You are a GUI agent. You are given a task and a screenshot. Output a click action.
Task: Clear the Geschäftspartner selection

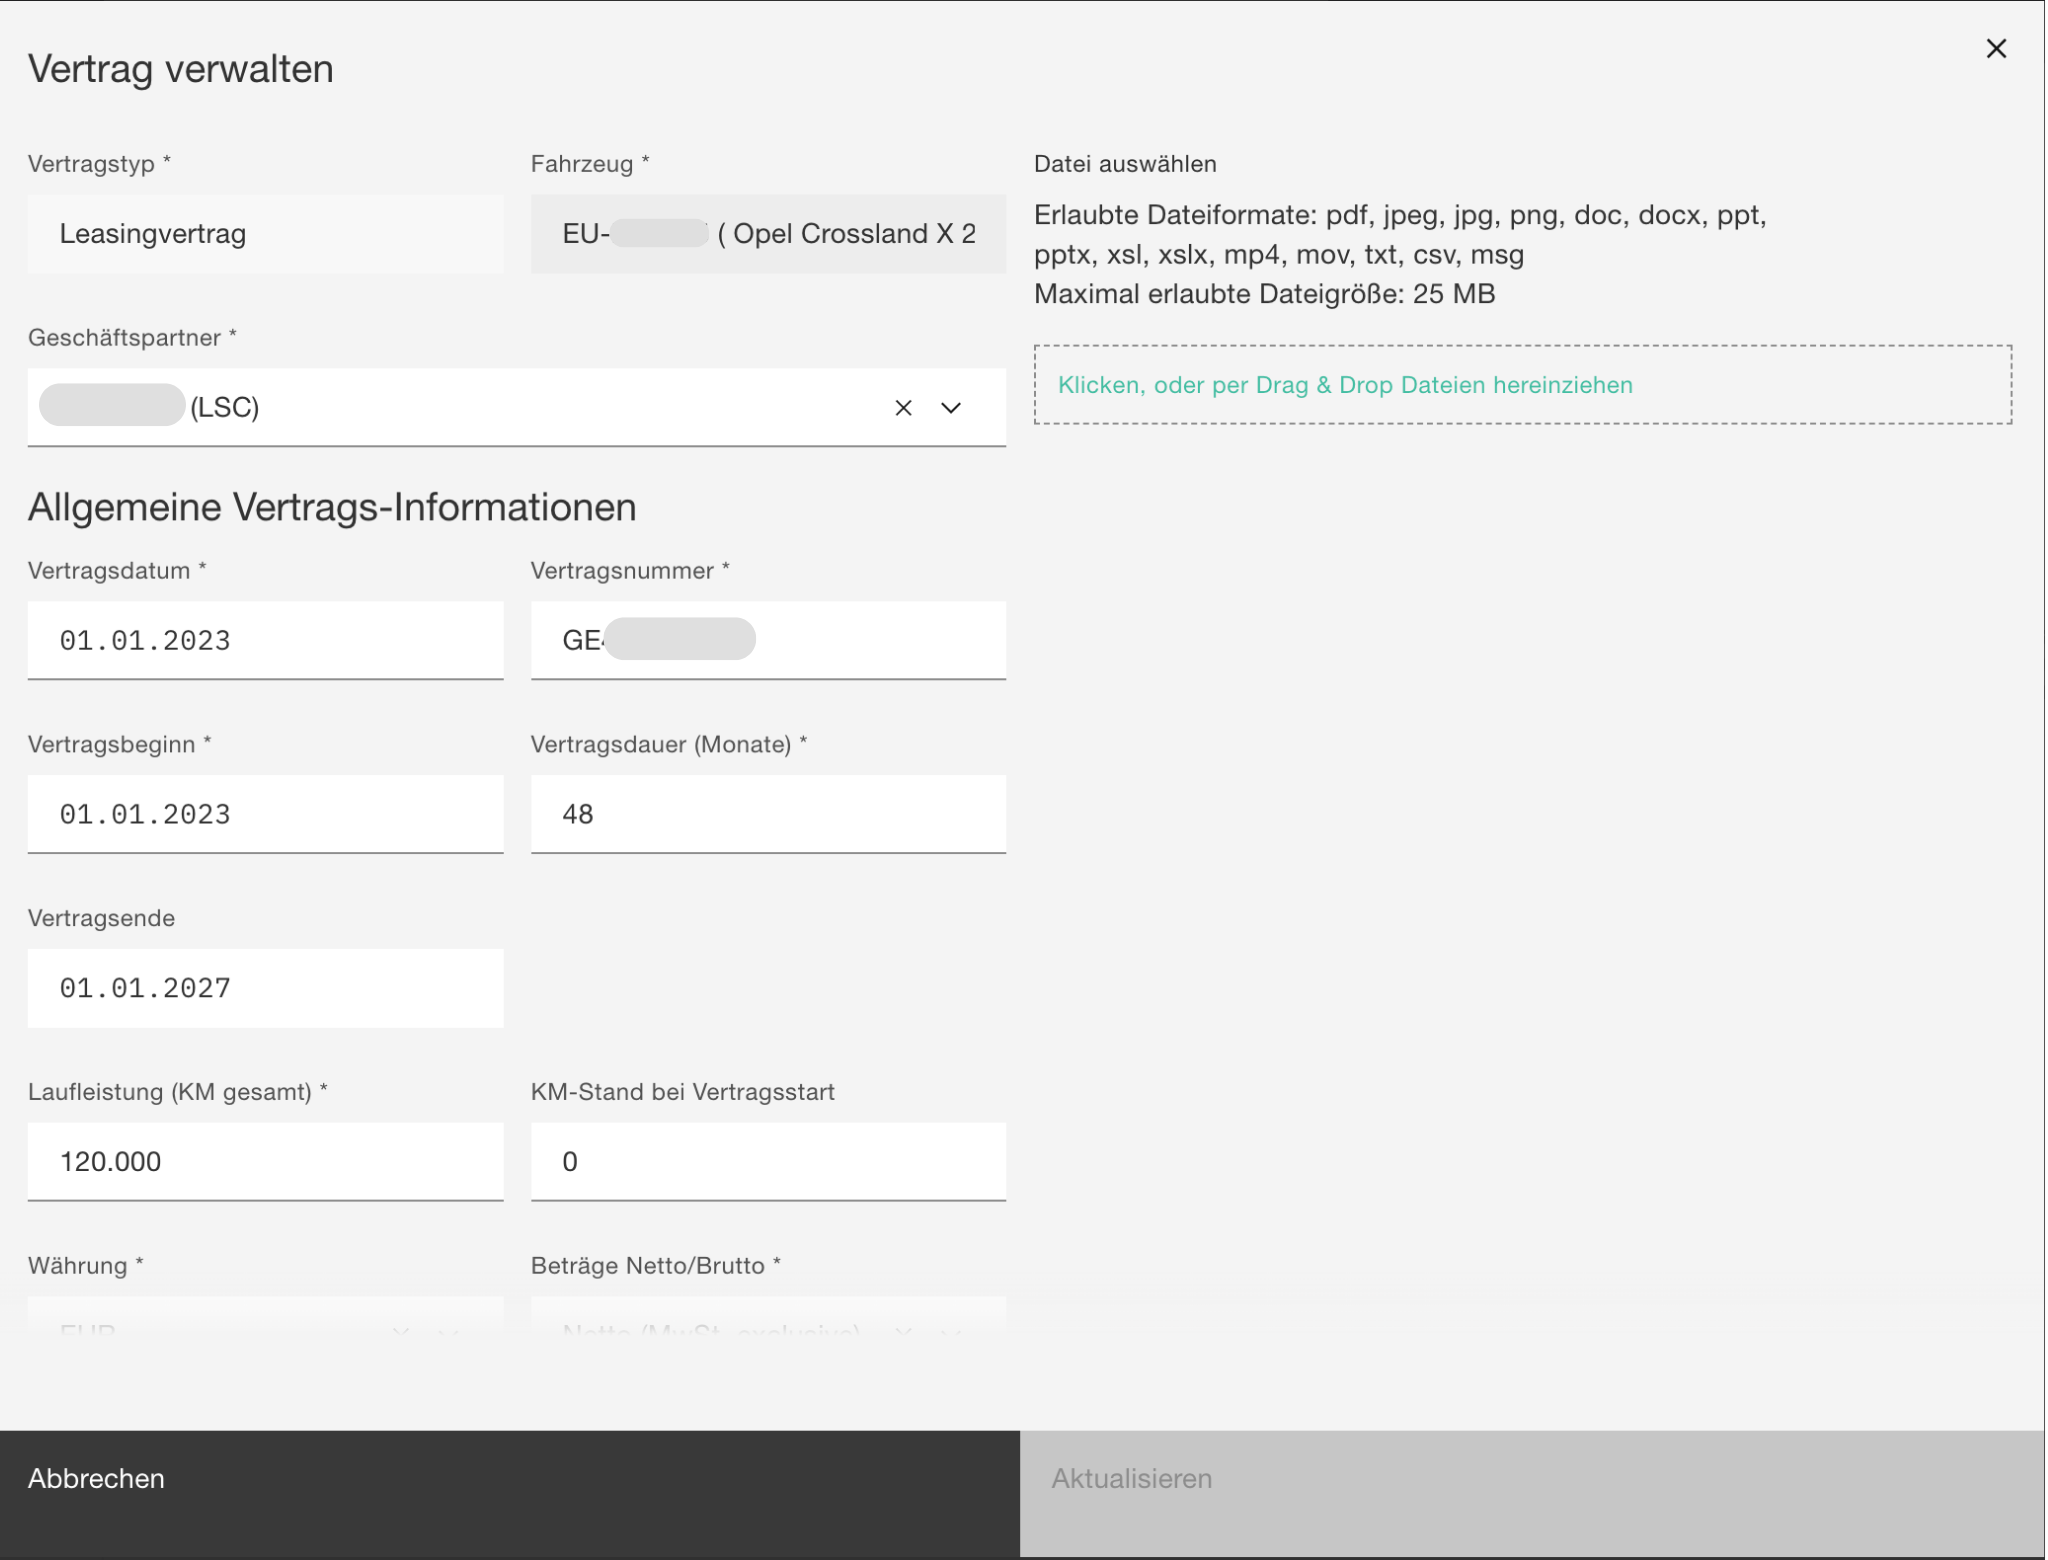904,408
